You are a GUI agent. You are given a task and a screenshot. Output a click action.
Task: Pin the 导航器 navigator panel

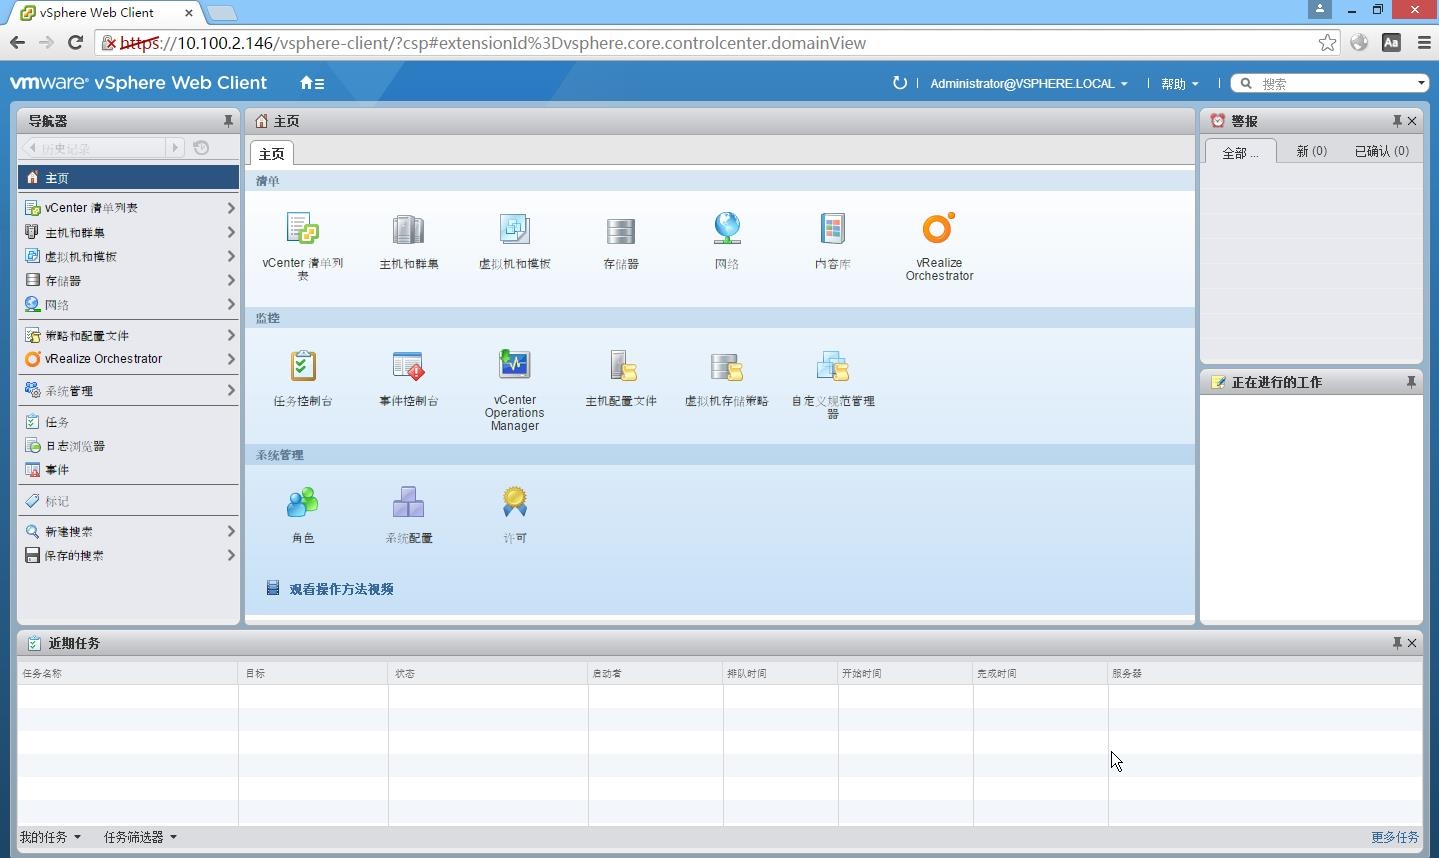(228, 121)
